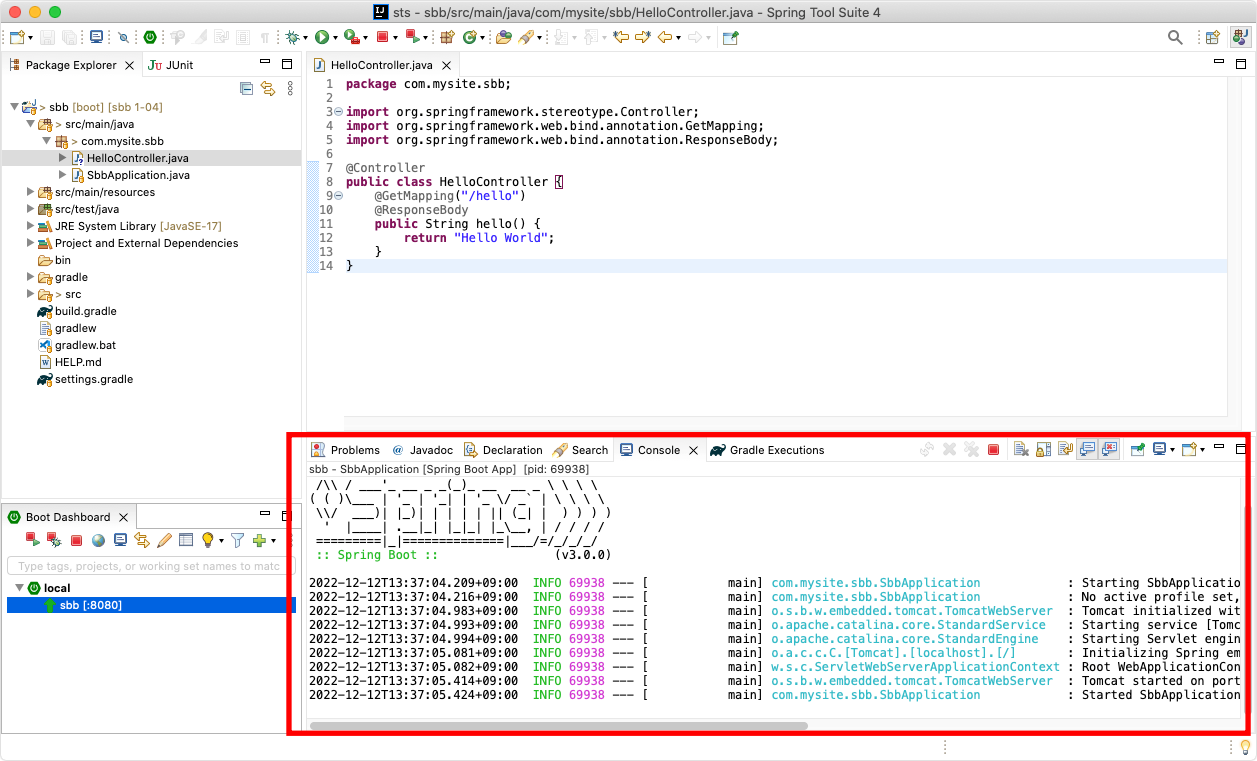
Task: Click the Open Perspective icon in top right
Action: coord(1212,37)
